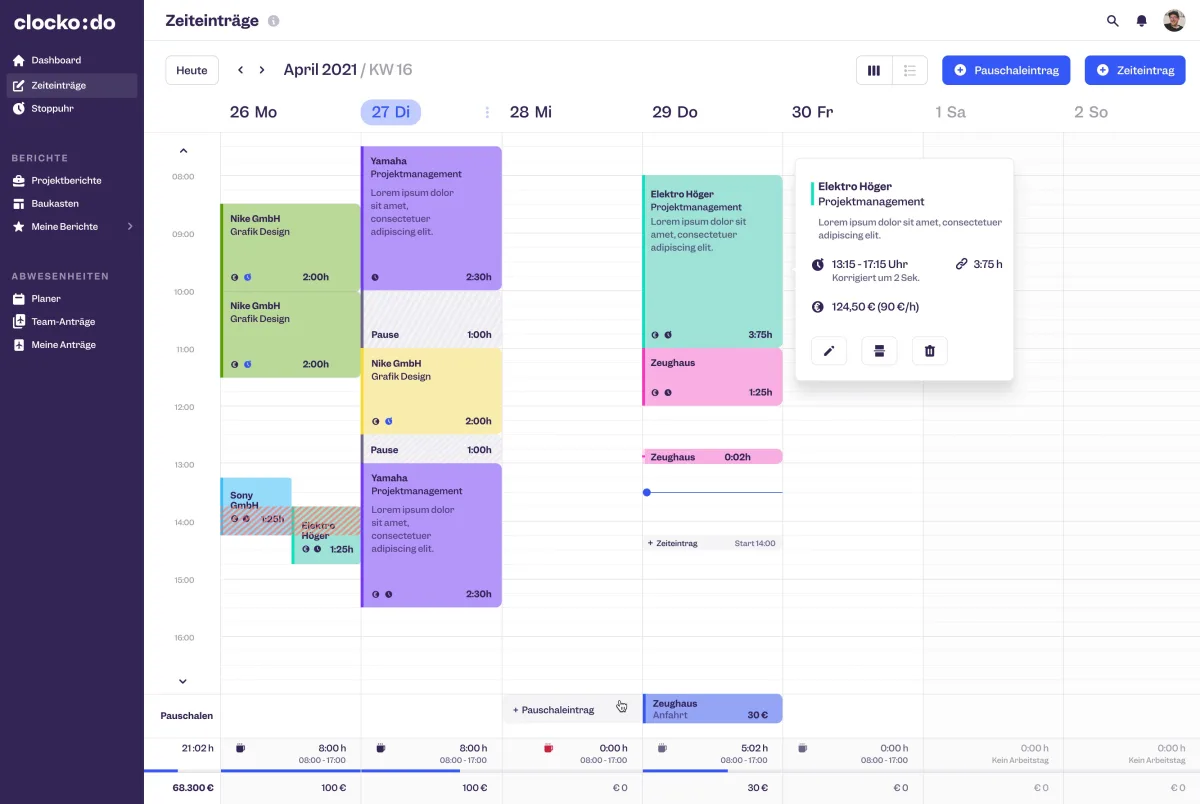
Task: Switch to list view
Action: [x=910, y=70]
